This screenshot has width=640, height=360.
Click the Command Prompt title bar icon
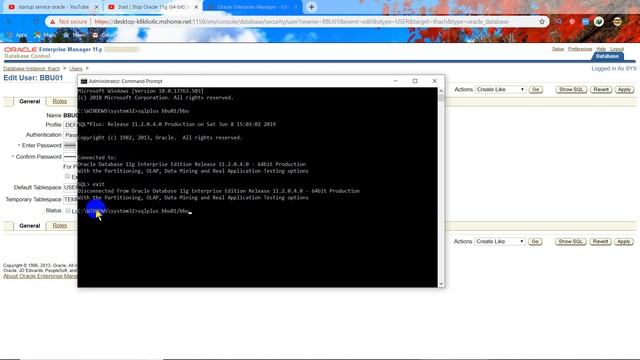(x=84, y=81)
